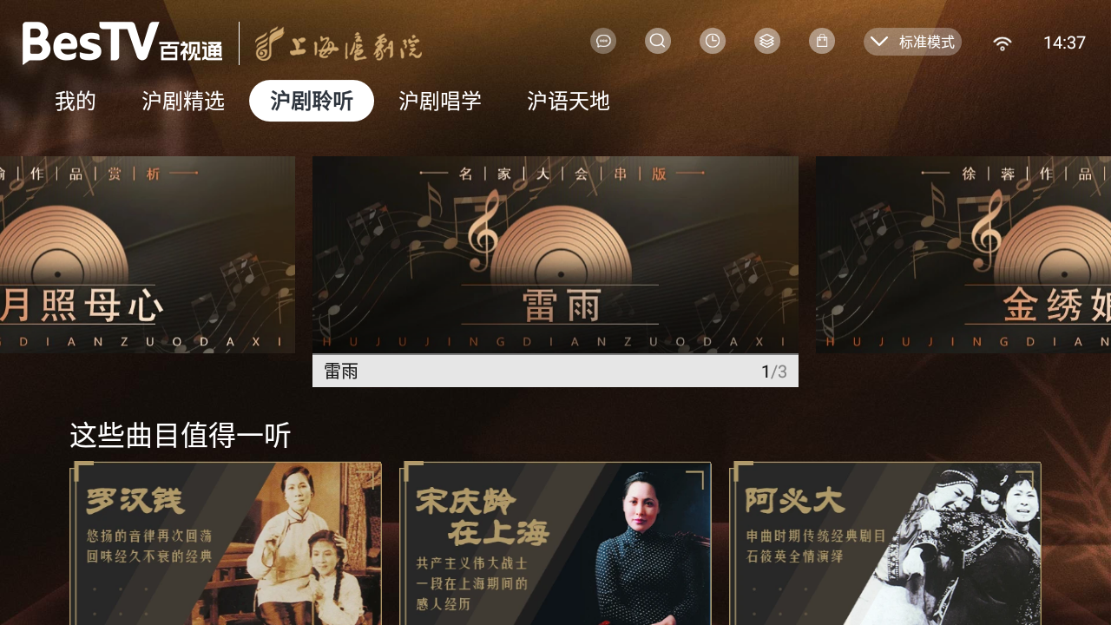The image size is (1111, 625).
Task: Select the 金绣娘 banner on the right
Action: point(964,254)
